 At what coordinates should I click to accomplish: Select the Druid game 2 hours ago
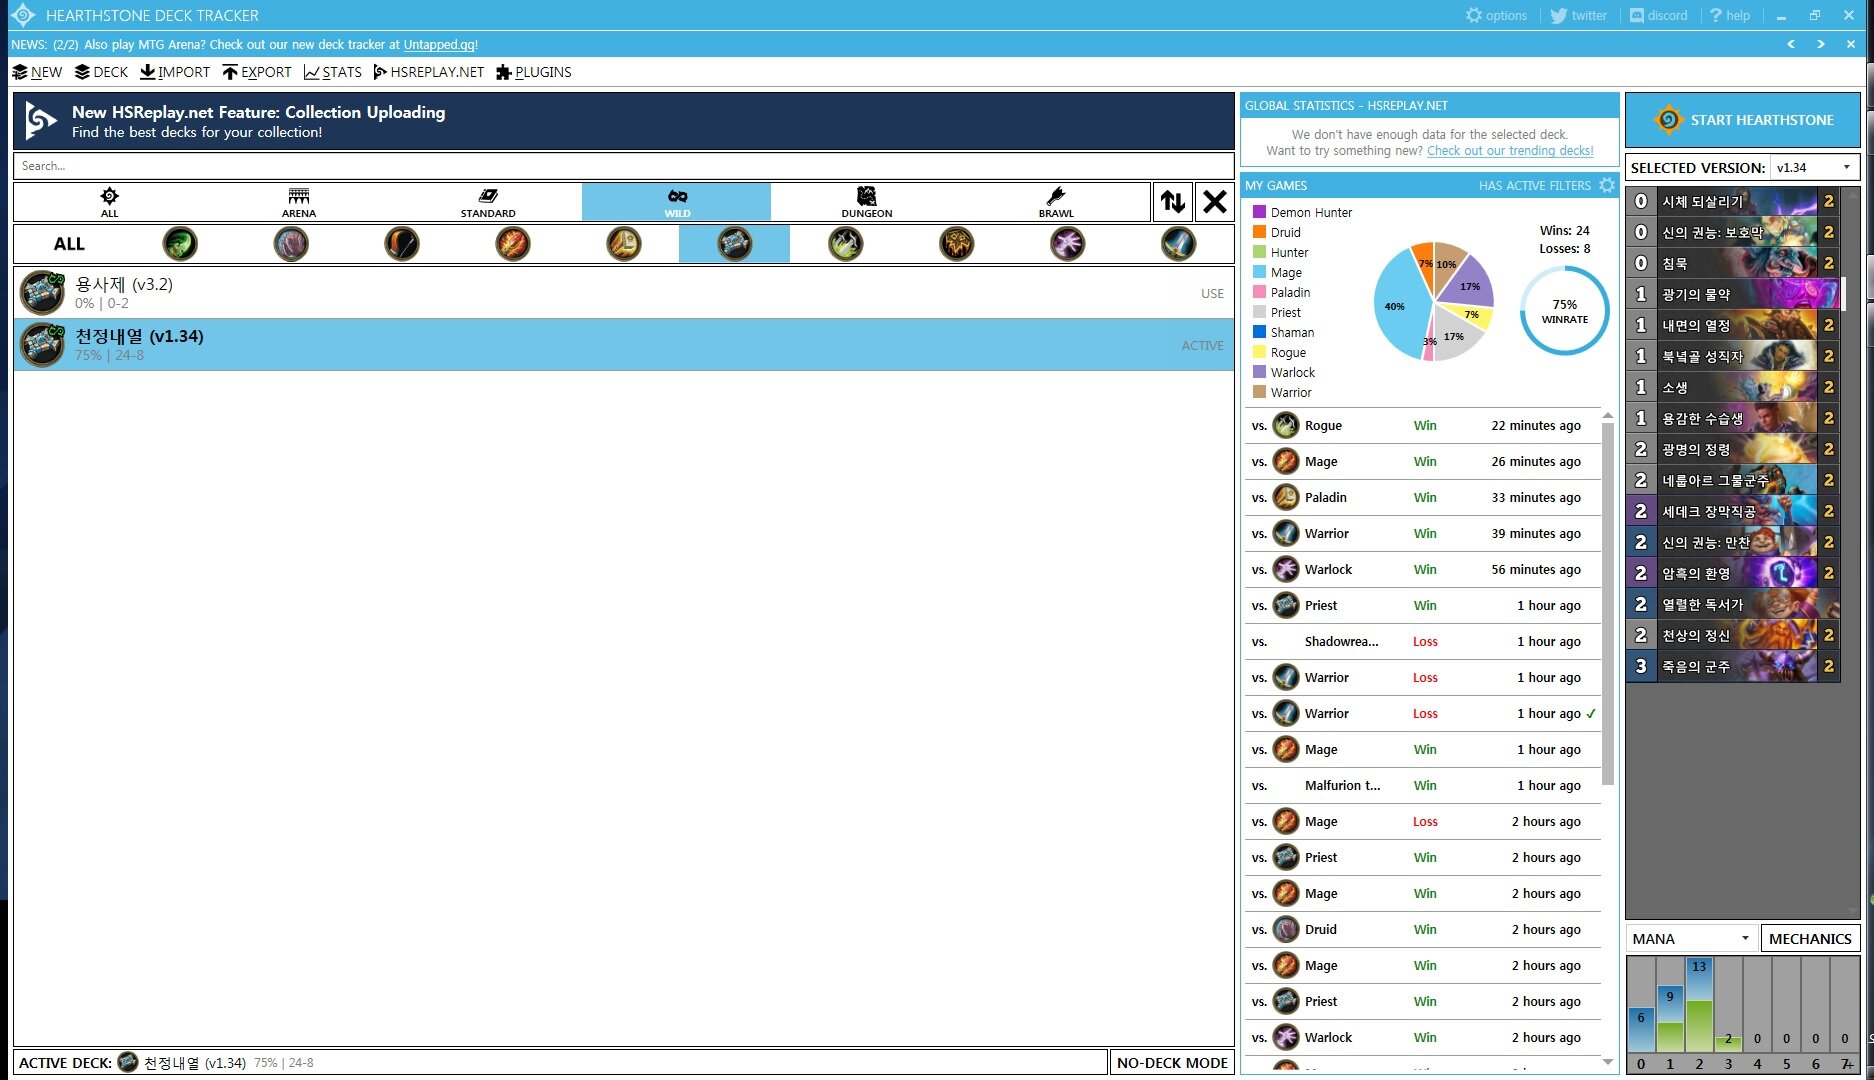pyautogui.click(x=1422, y=930)
